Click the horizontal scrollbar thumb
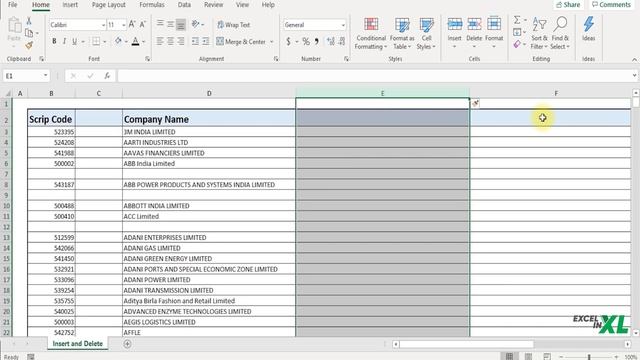Image resolution: width=640 pixels, height=360 pixels. click(x=467, y=344)
